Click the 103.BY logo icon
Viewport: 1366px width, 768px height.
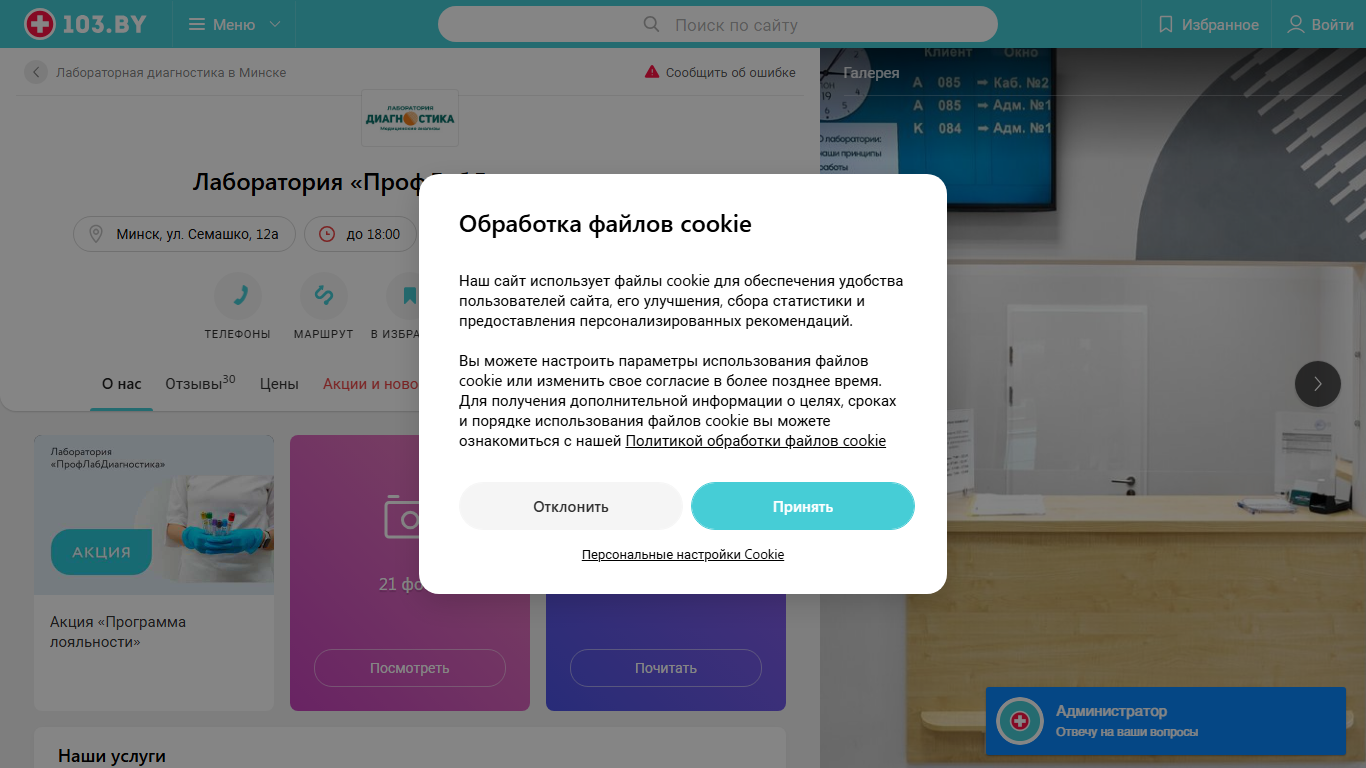click(x=40, y=24)
